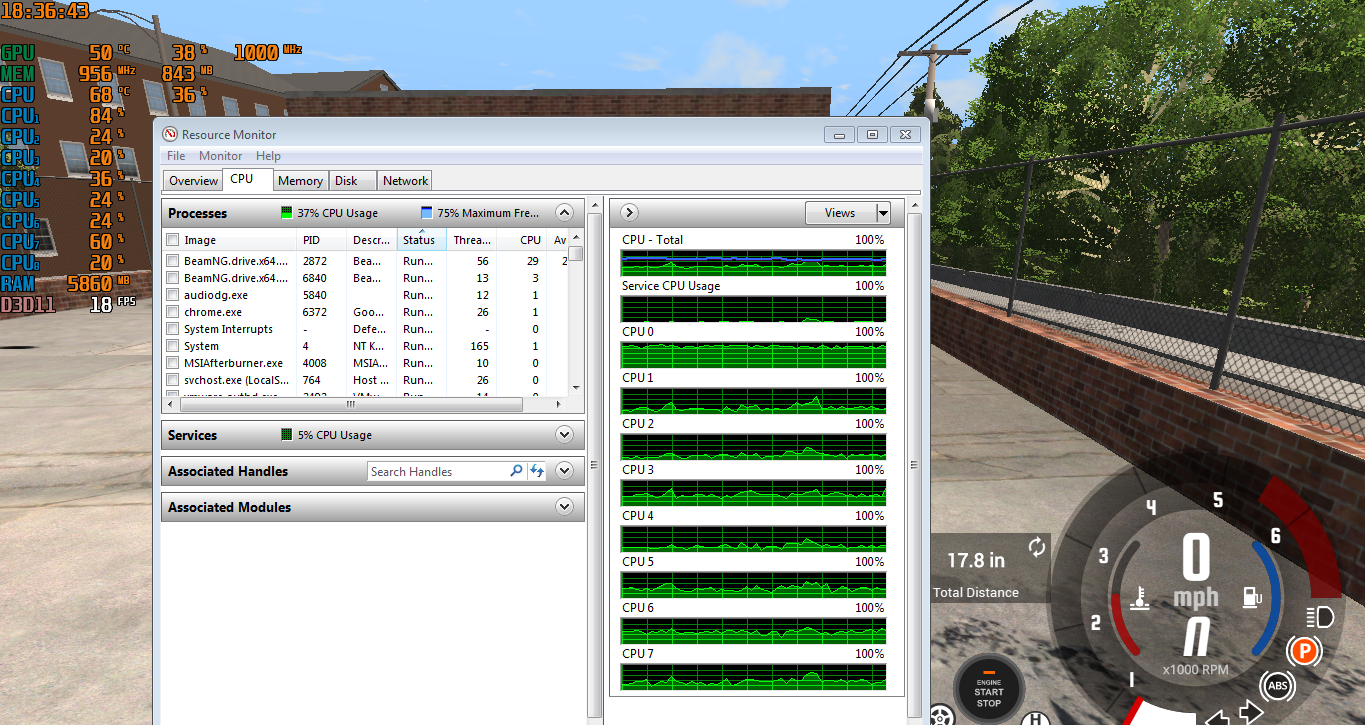Expand the Associated Handles section

tap(564, 471)
